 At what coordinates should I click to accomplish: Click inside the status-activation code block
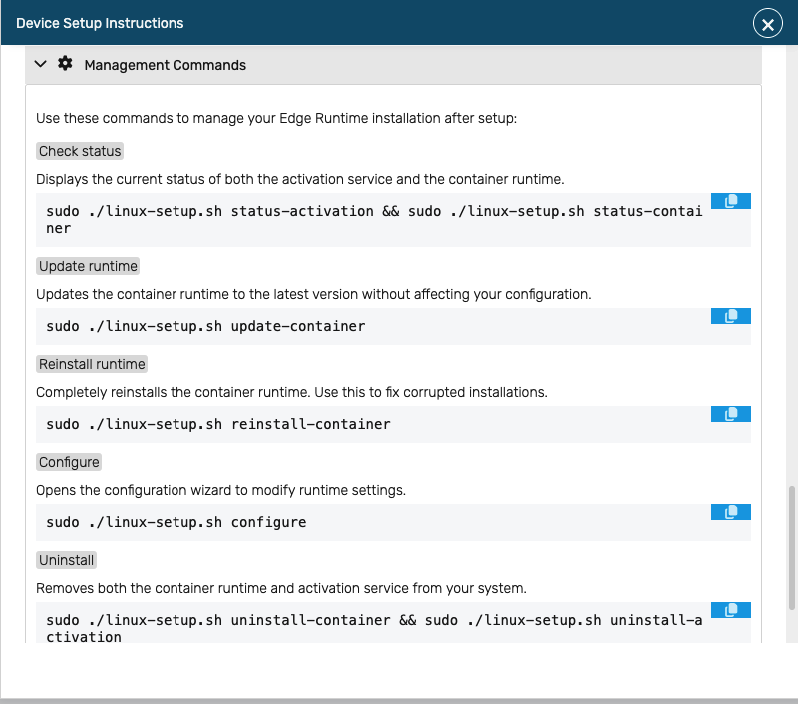[373, 220]
